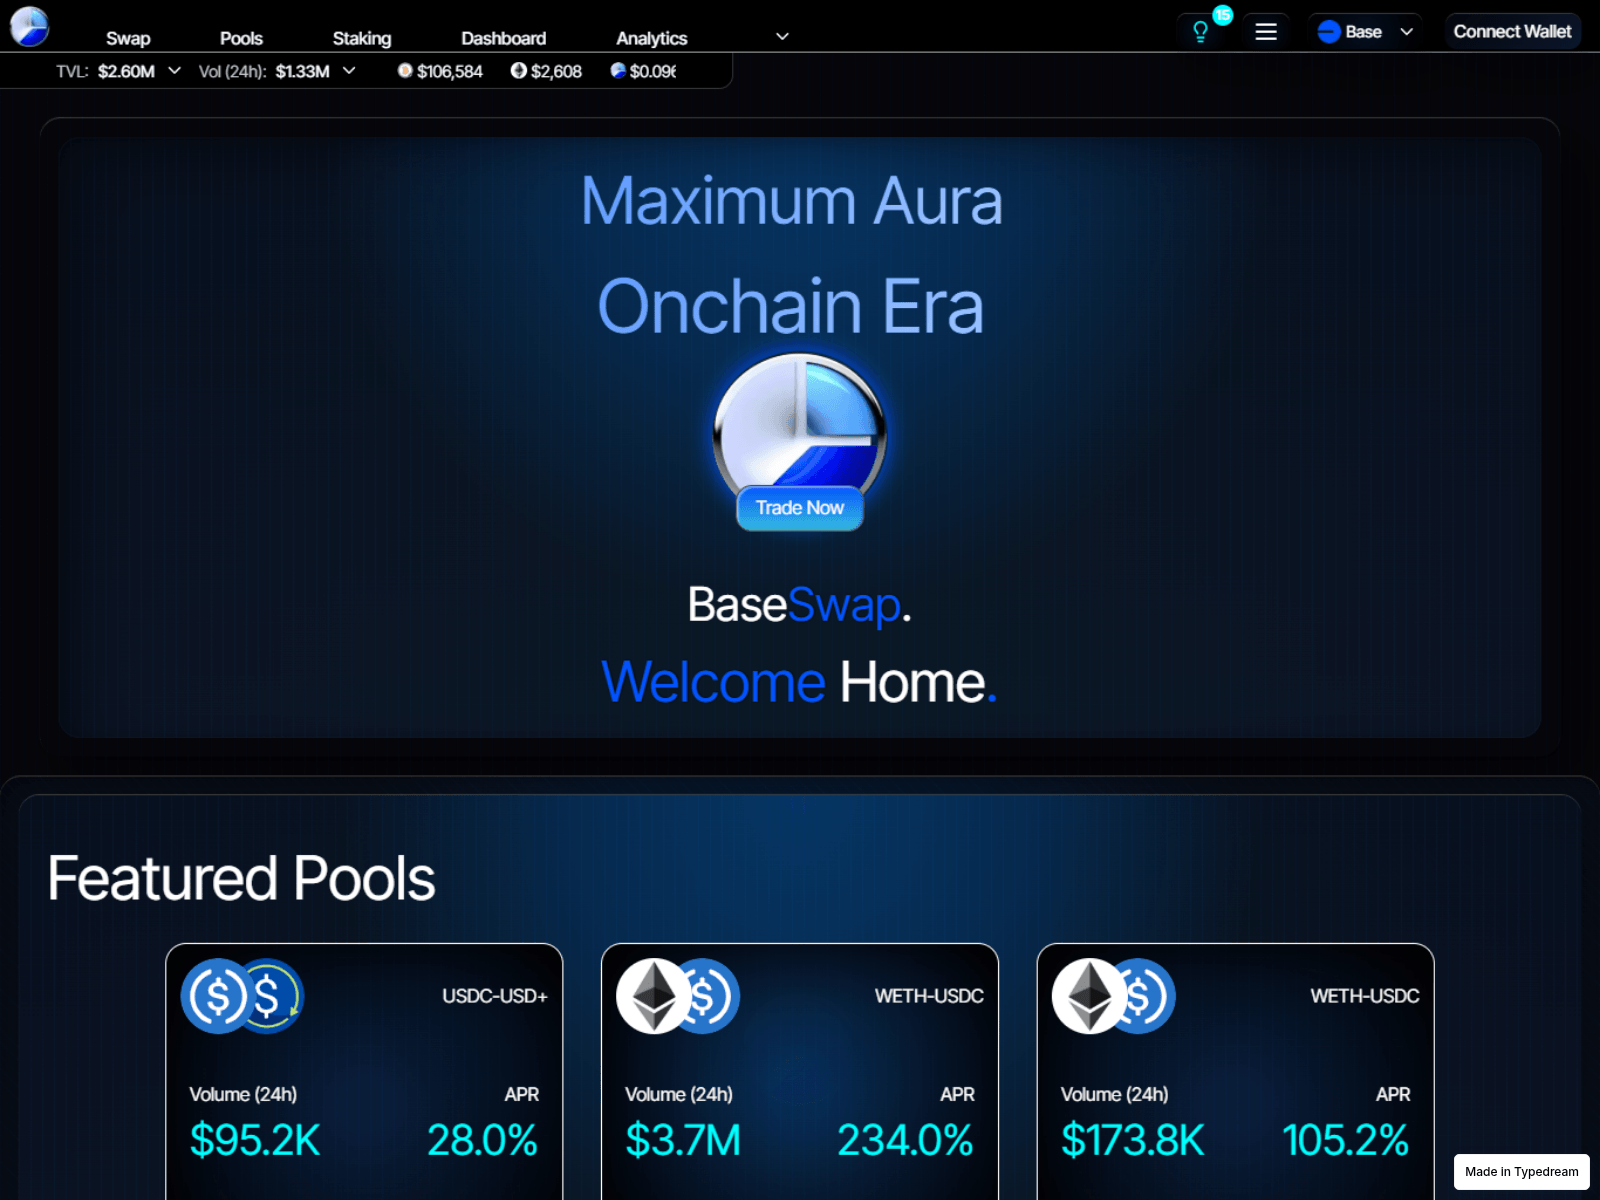The height and width of the screenshot is (1200, 1600).
Task: Open the USDC-USD+ featured pool card
Action: point(364,1072)
